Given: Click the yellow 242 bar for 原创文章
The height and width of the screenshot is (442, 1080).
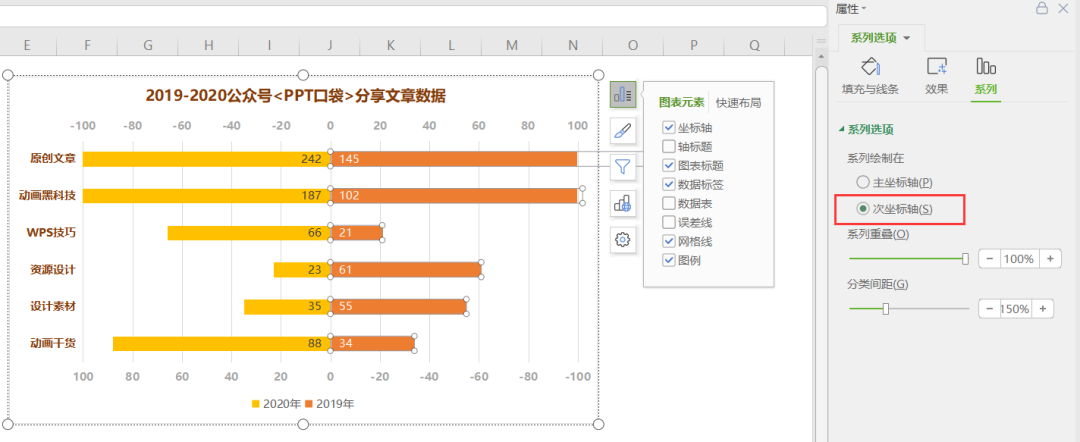Looking at the screenshot, I should pos(207,159).
